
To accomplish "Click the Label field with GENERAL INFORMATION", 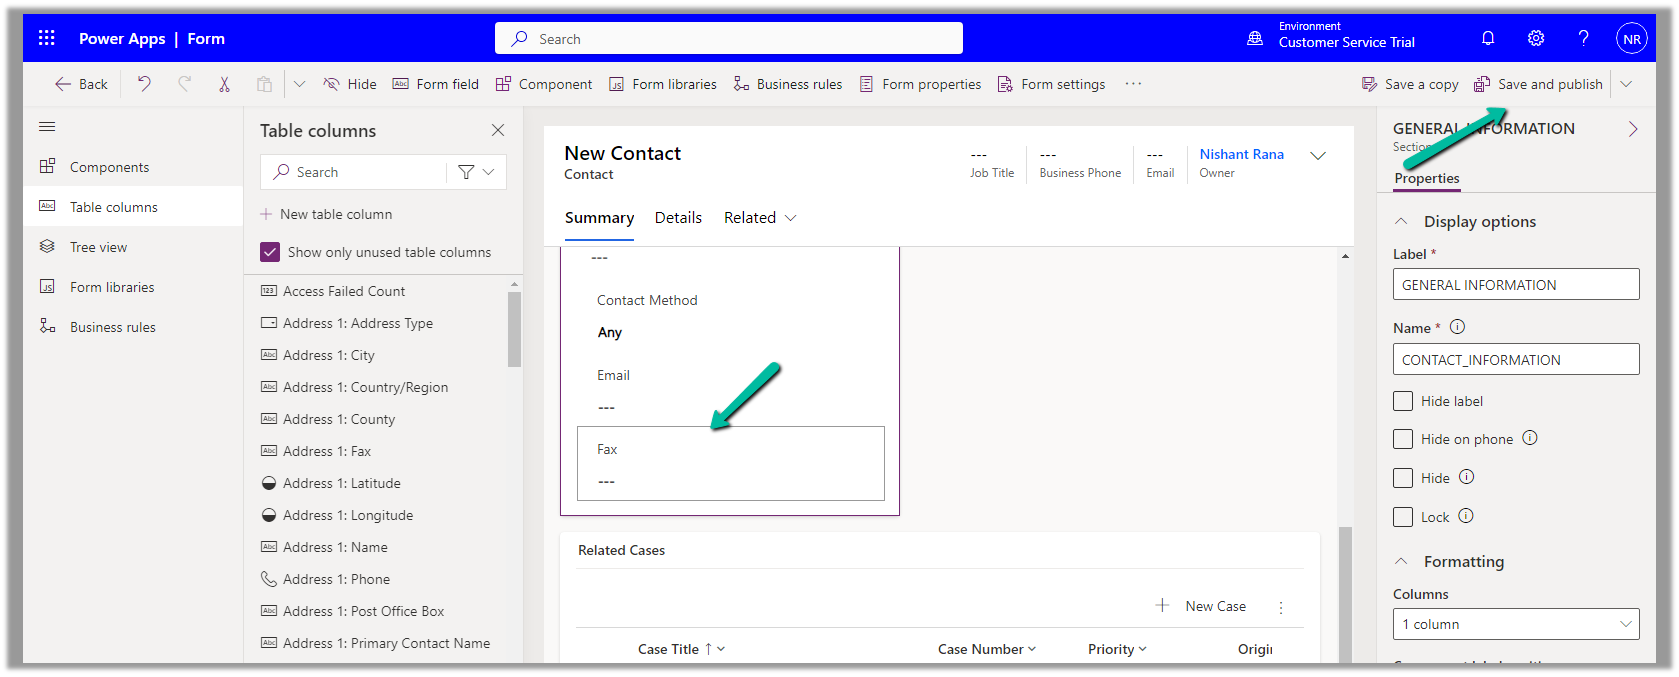I will pyautogui.click(x=1515, y=285).
